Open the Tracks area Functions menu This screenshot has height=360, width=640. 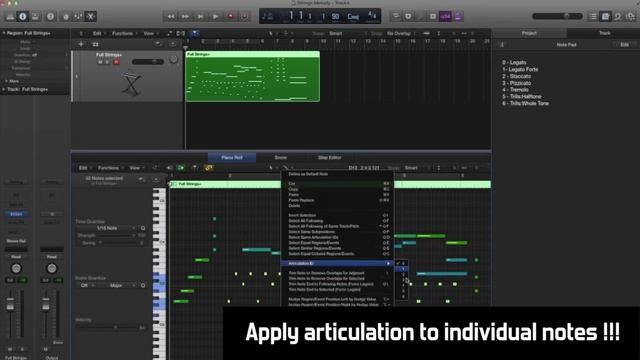124,33
